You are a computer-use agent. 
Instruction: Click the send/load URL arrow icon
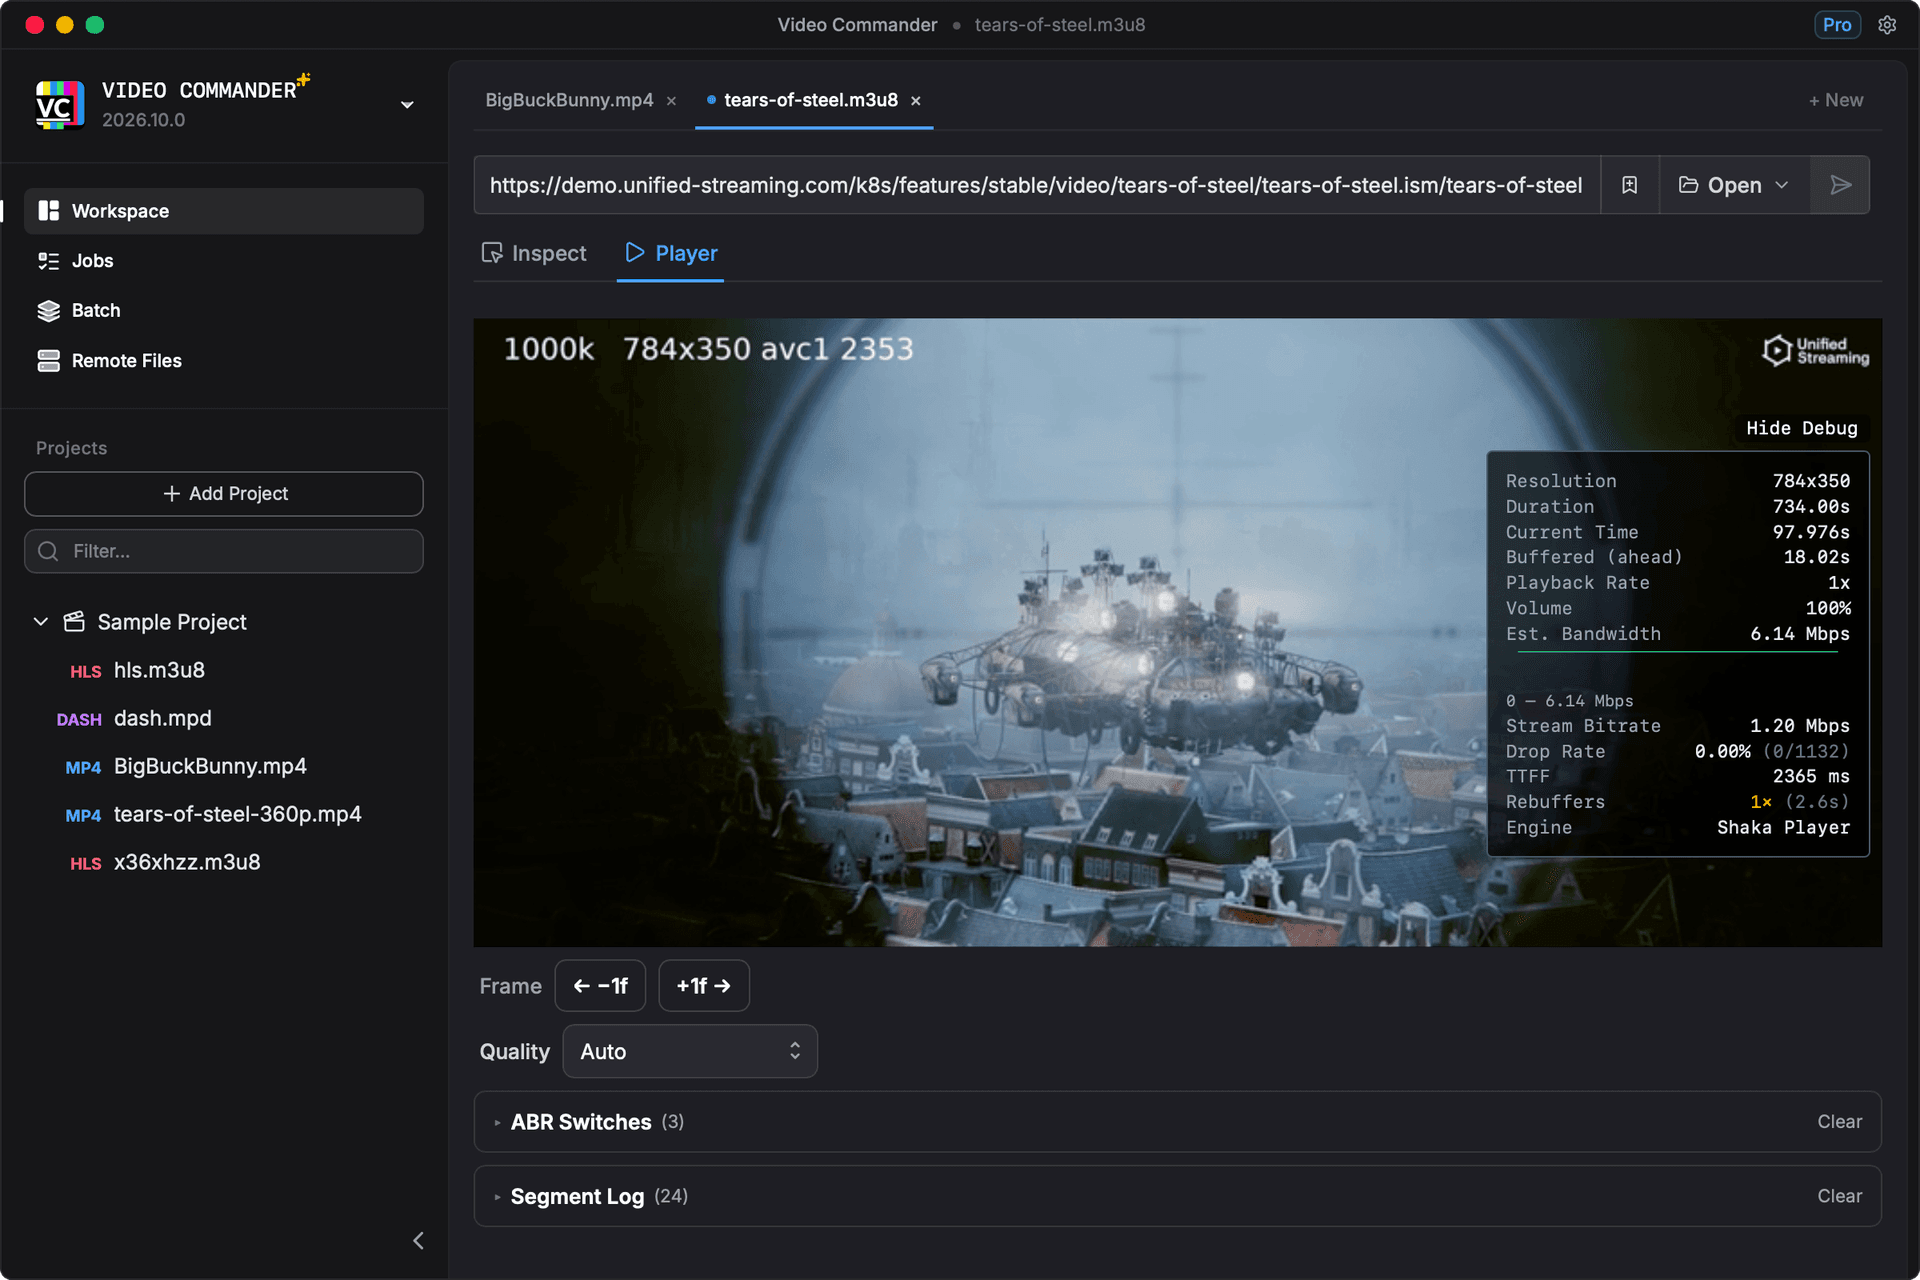click(1840, 185)
